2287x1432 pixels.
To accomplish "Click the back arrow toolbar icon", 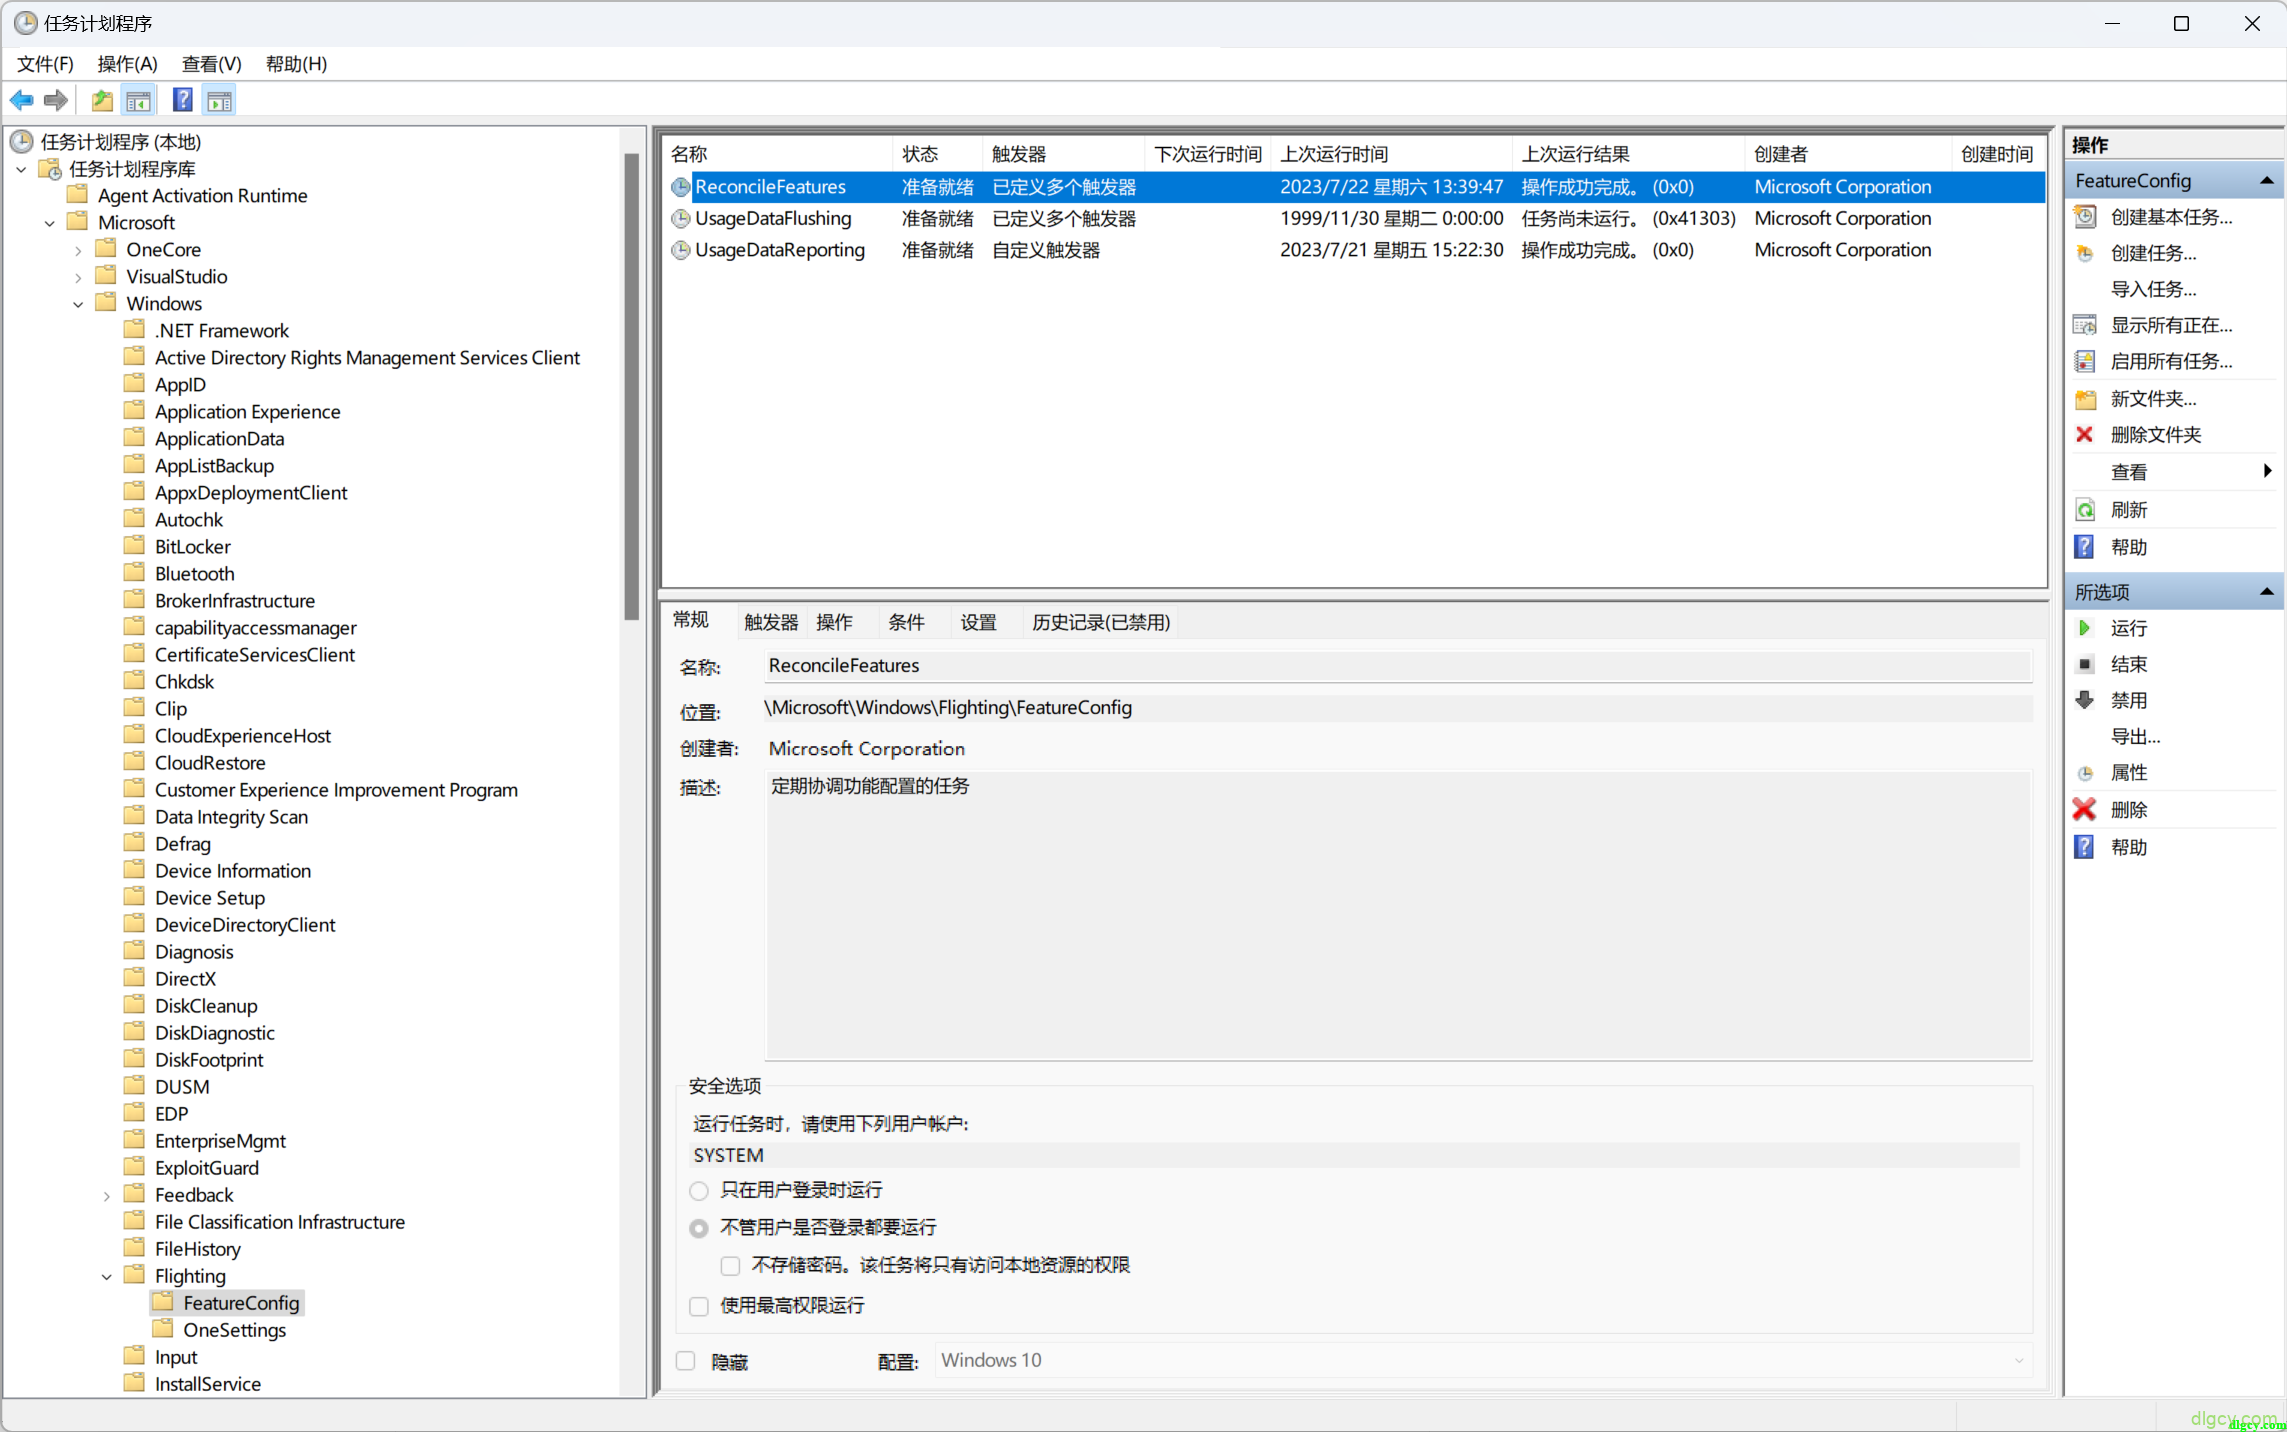I will [x=22, y=100].
